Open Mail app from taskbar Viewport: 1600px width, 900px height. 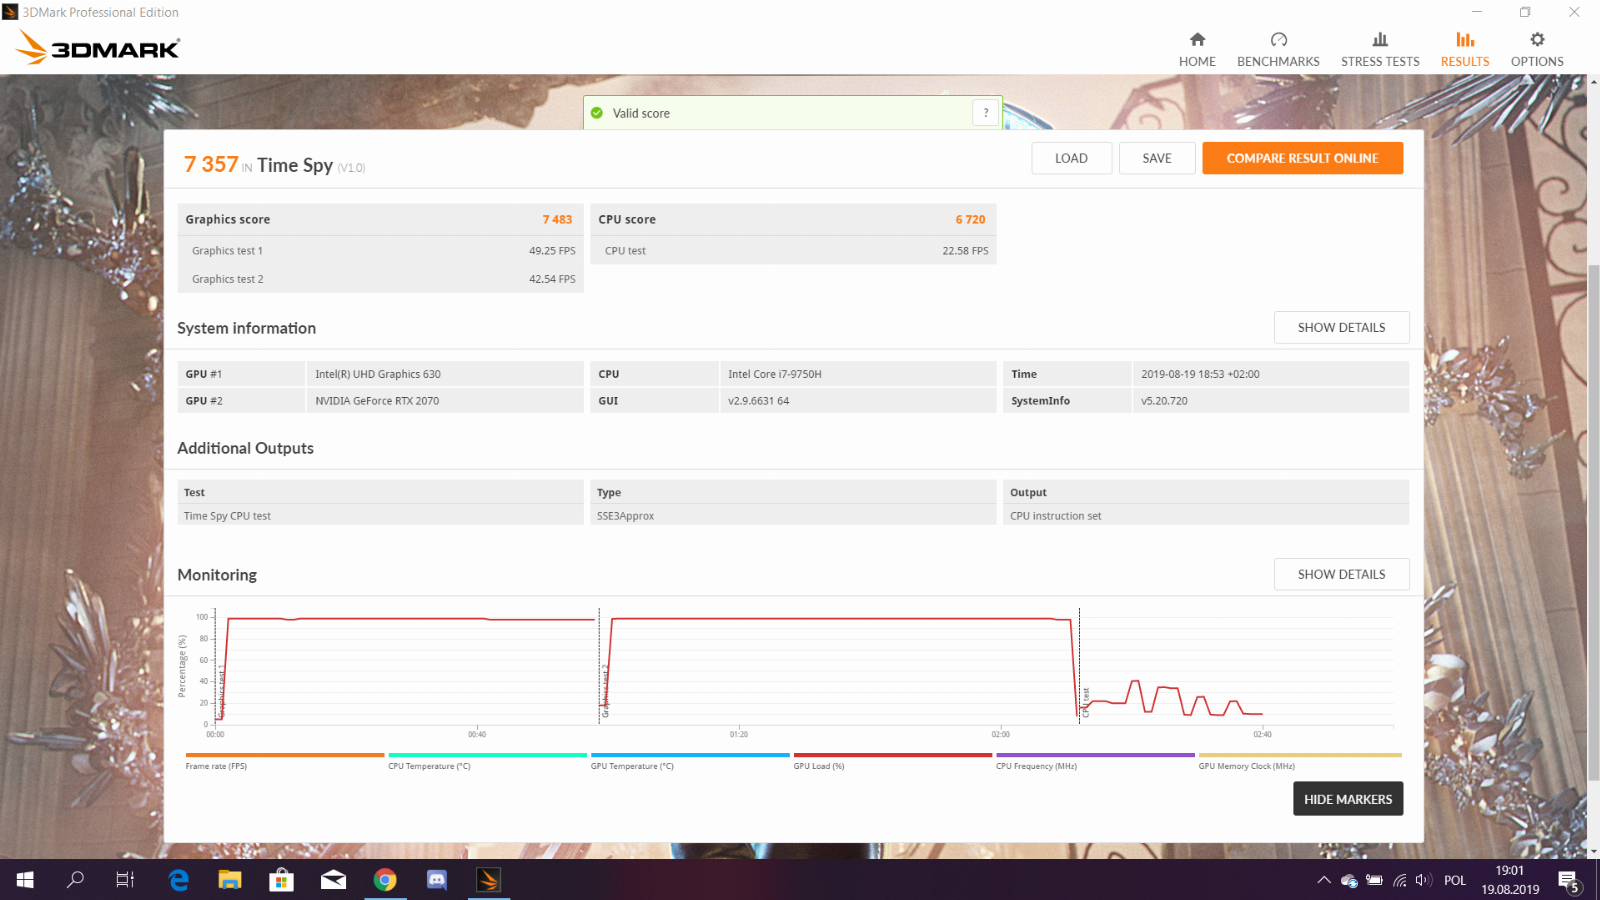pos(333,880)
